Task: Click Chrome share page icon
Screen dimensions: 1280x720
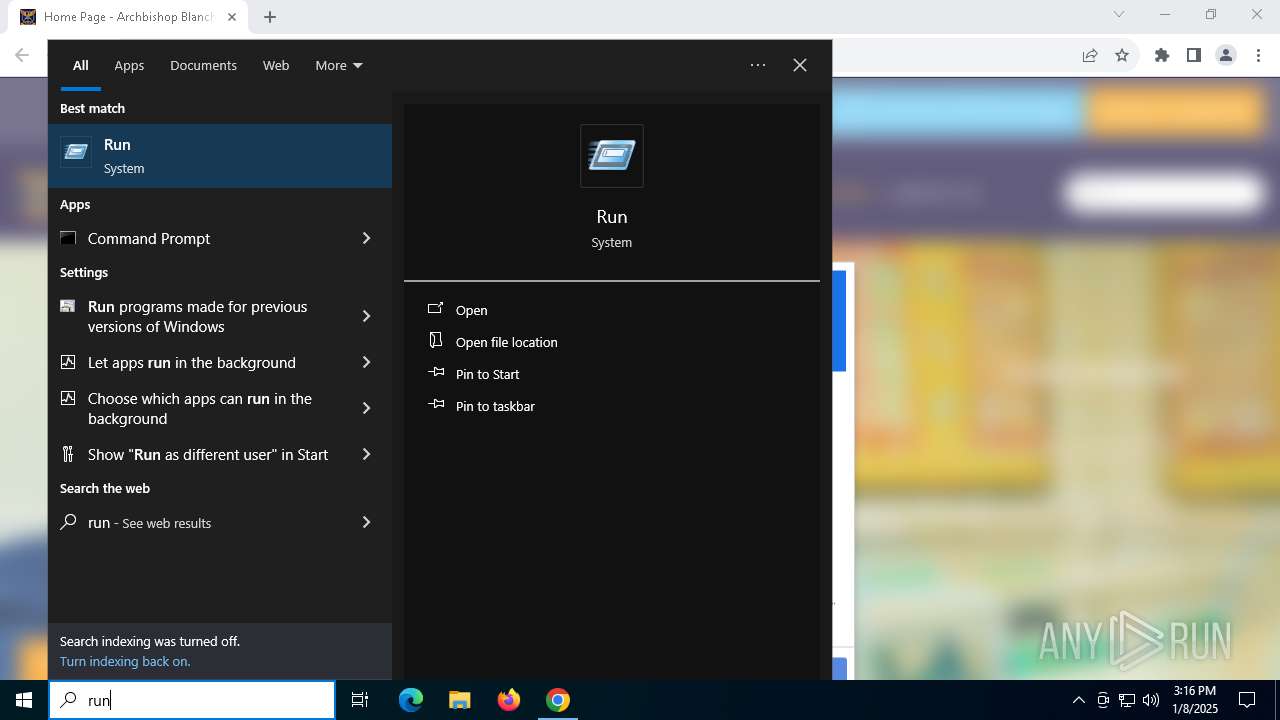Action: point(1090,55)
